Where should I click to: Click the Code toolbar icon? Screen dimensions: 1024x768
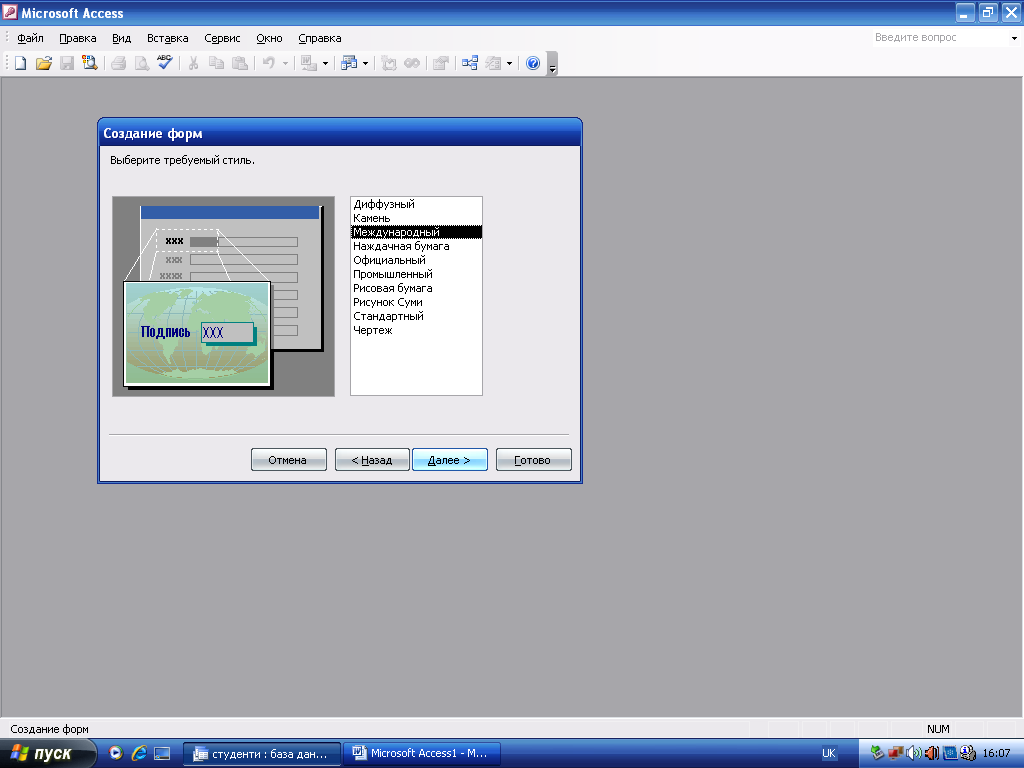[389, 63]
